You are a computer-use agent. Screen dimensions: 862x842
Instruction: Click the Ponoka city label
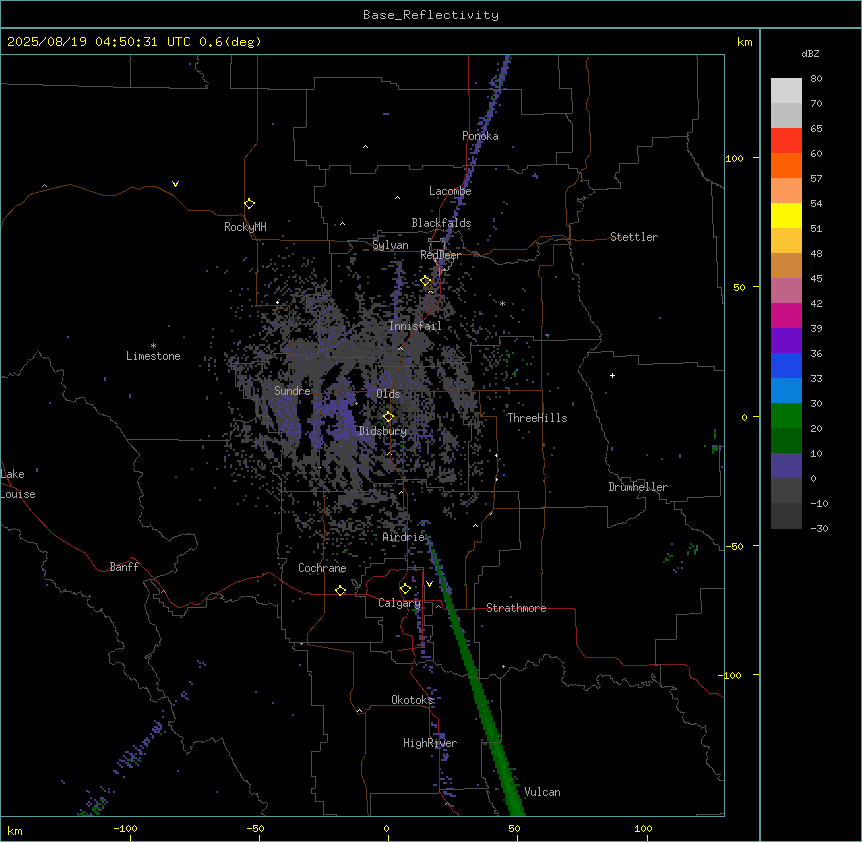point(480,136)
